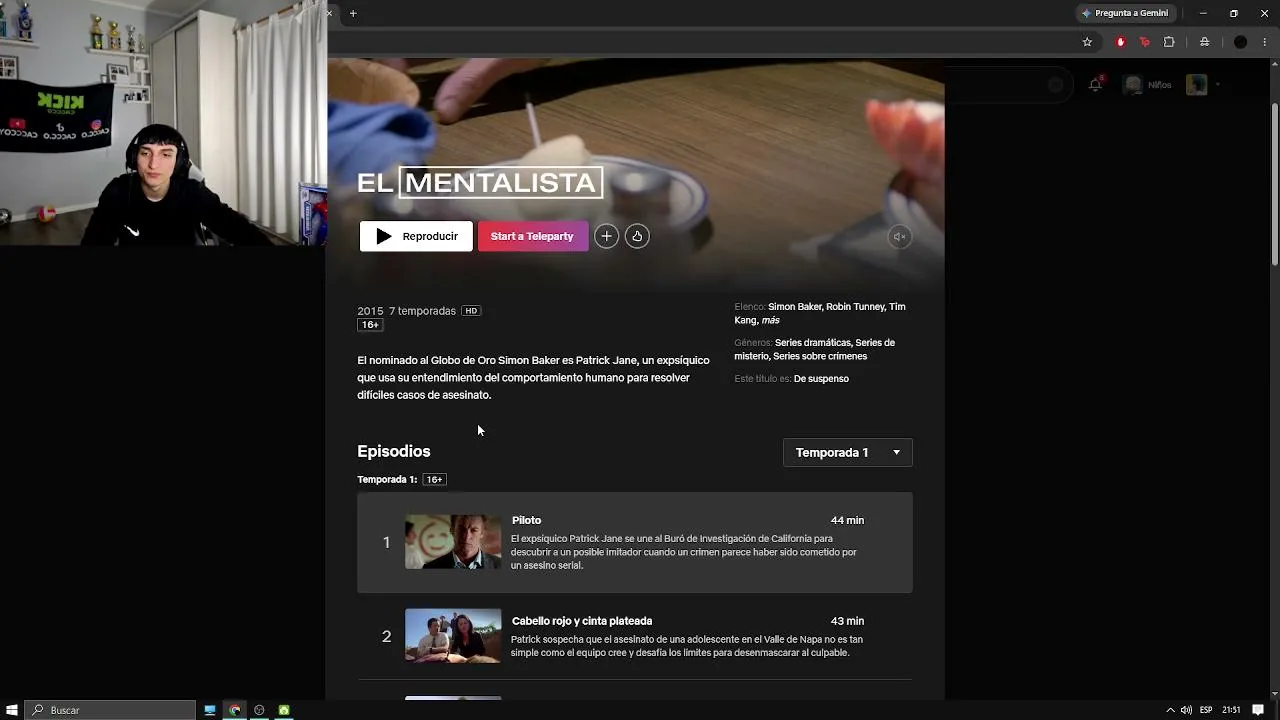Select the 43 min duration of episode 2
This screenshot has height=720, width=1280.
tap(847, 621)
